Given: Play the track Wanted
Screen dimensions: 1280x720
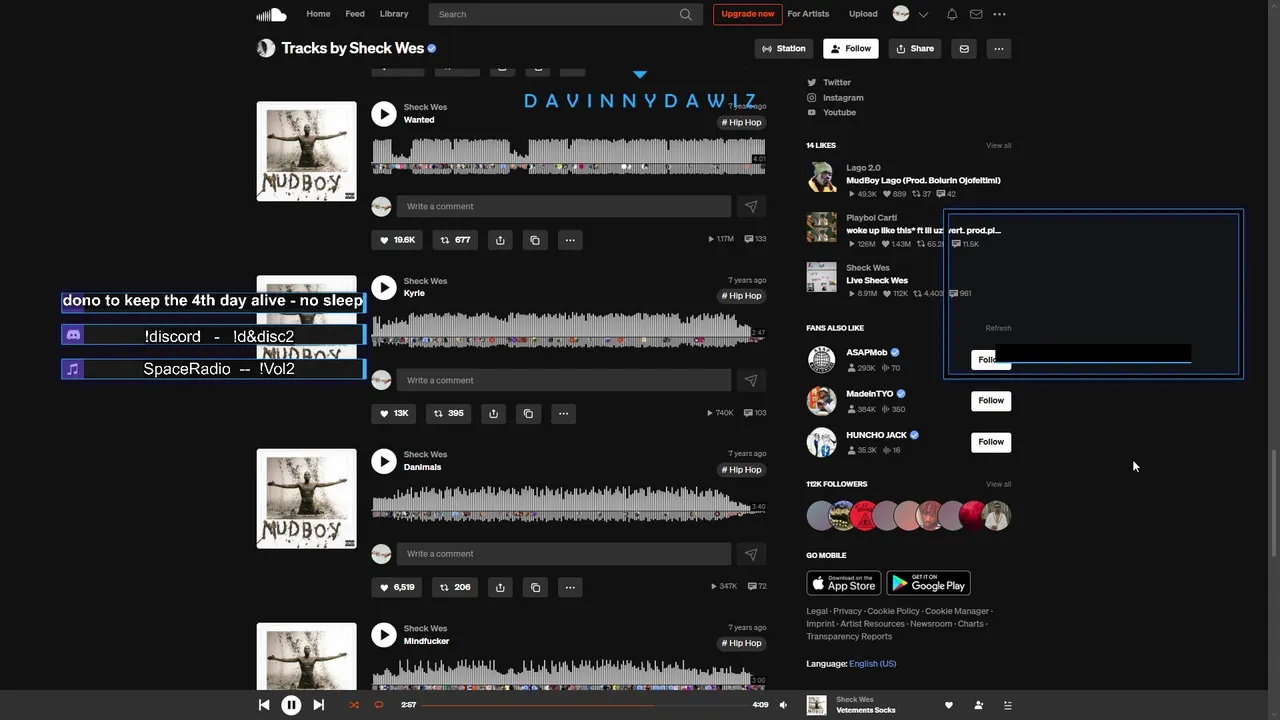Looking at the screenshot, I should (x=384, y=114).
